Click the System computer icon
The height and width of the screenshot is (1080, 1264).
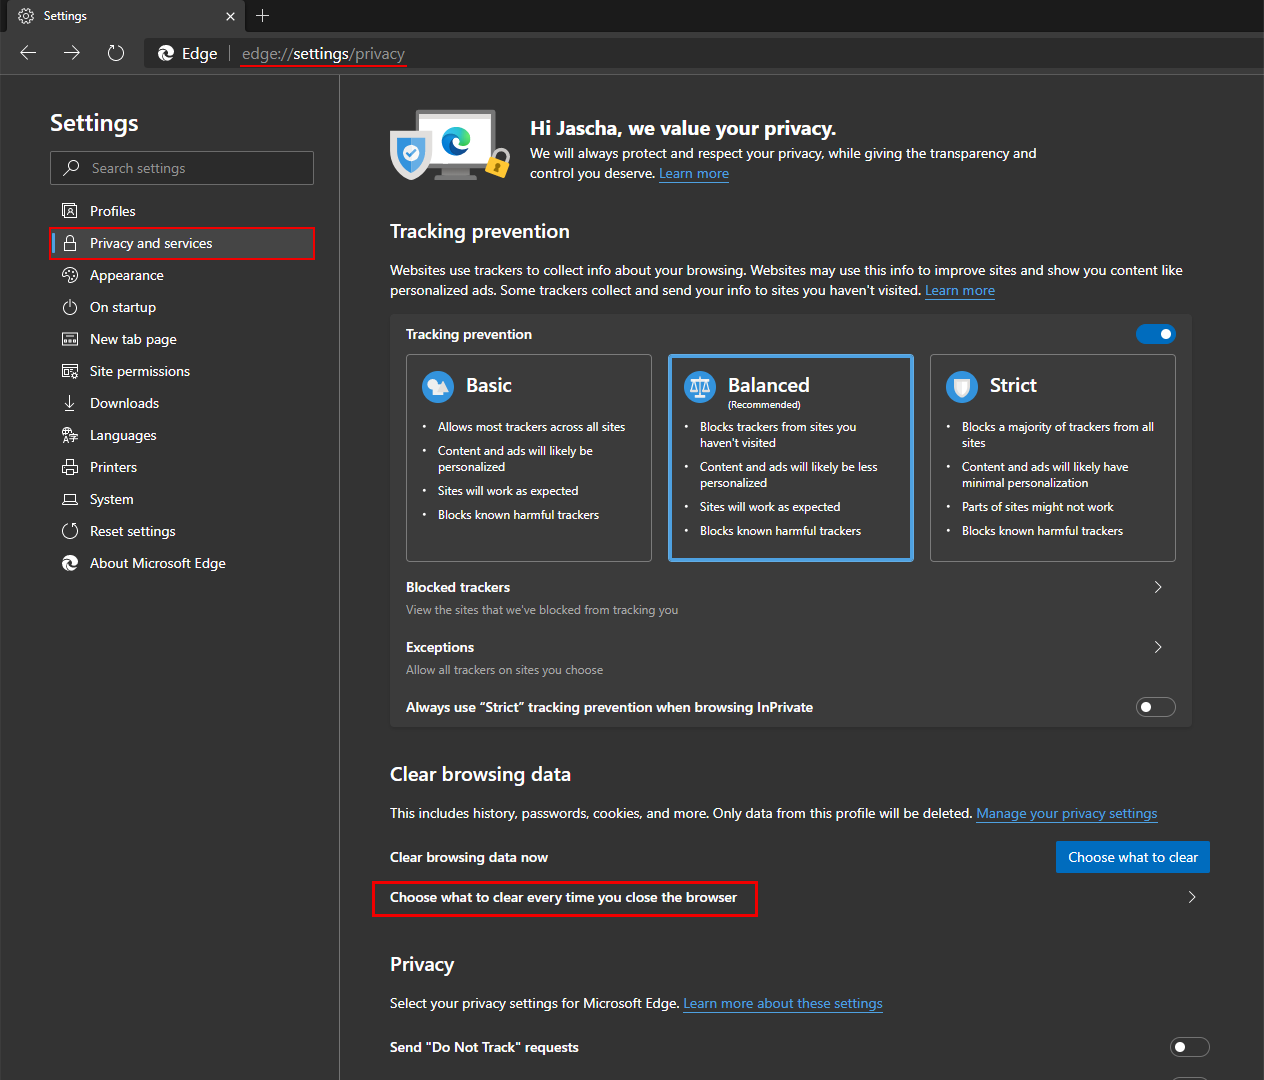pos(70,499)
